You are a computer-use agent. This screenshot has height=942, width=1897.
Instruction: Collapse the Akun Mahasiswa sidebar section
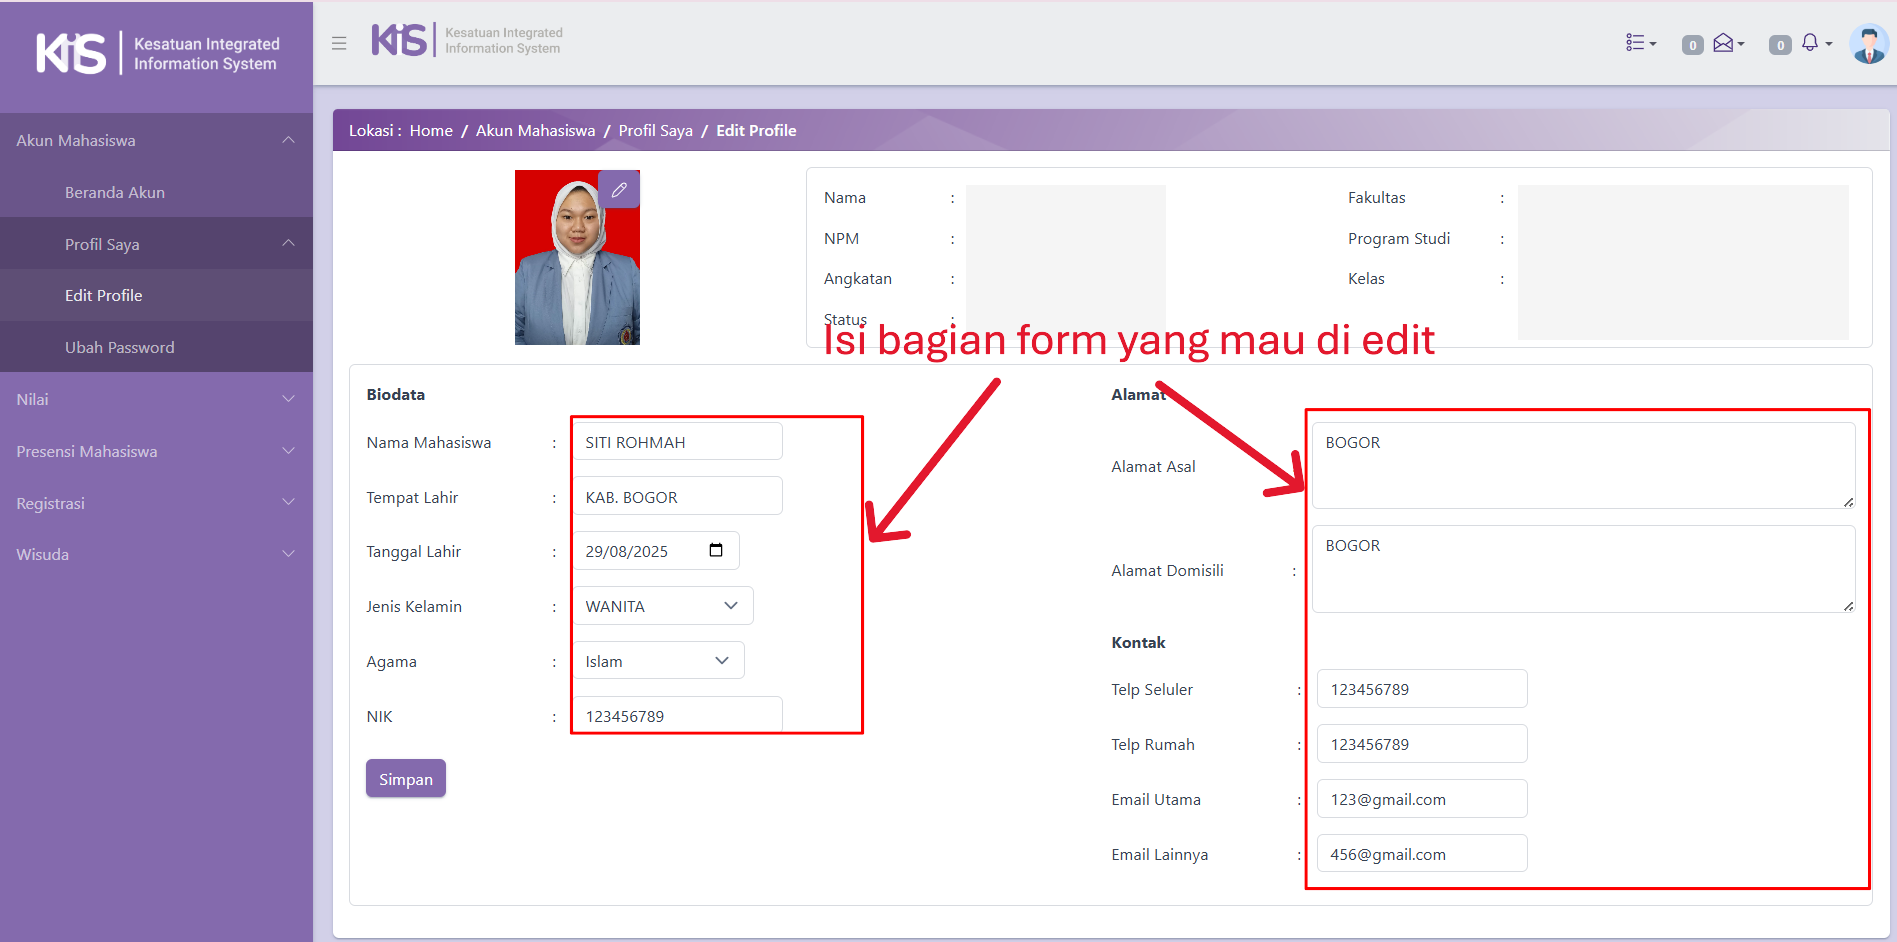pyautogui.click(x=156, y=140)
